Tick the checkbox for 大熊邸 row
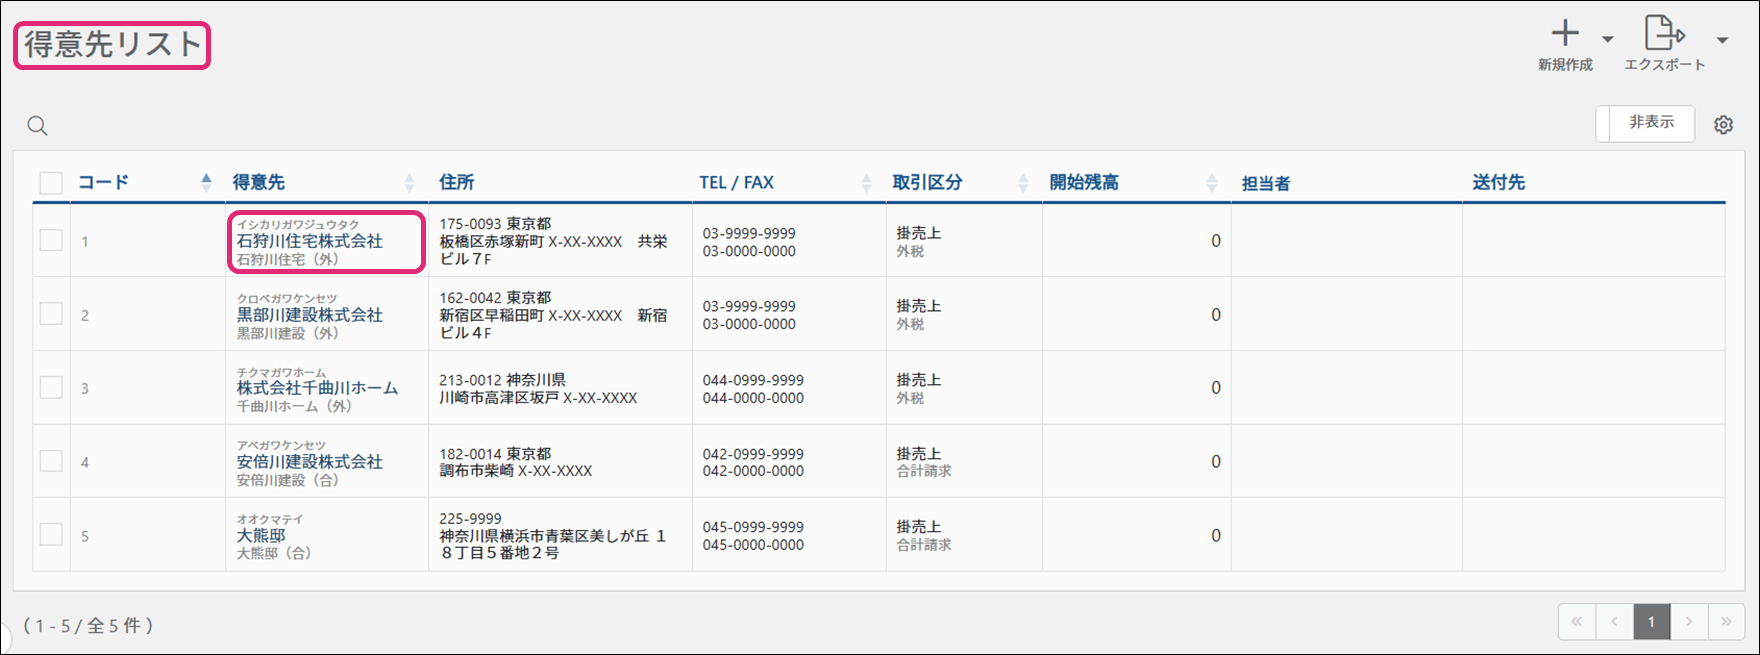 [51, 535]
